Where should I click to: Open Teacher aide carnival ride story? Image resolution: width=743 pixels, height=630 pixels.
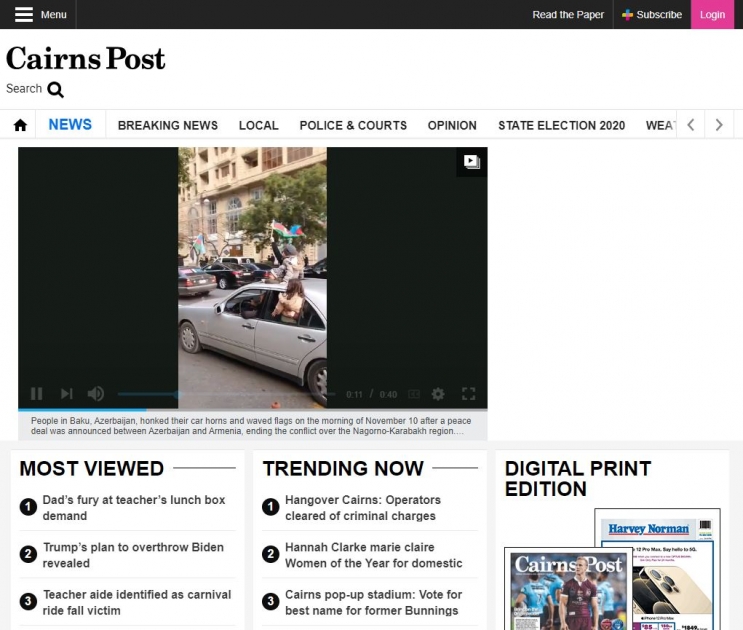(137, 603)
